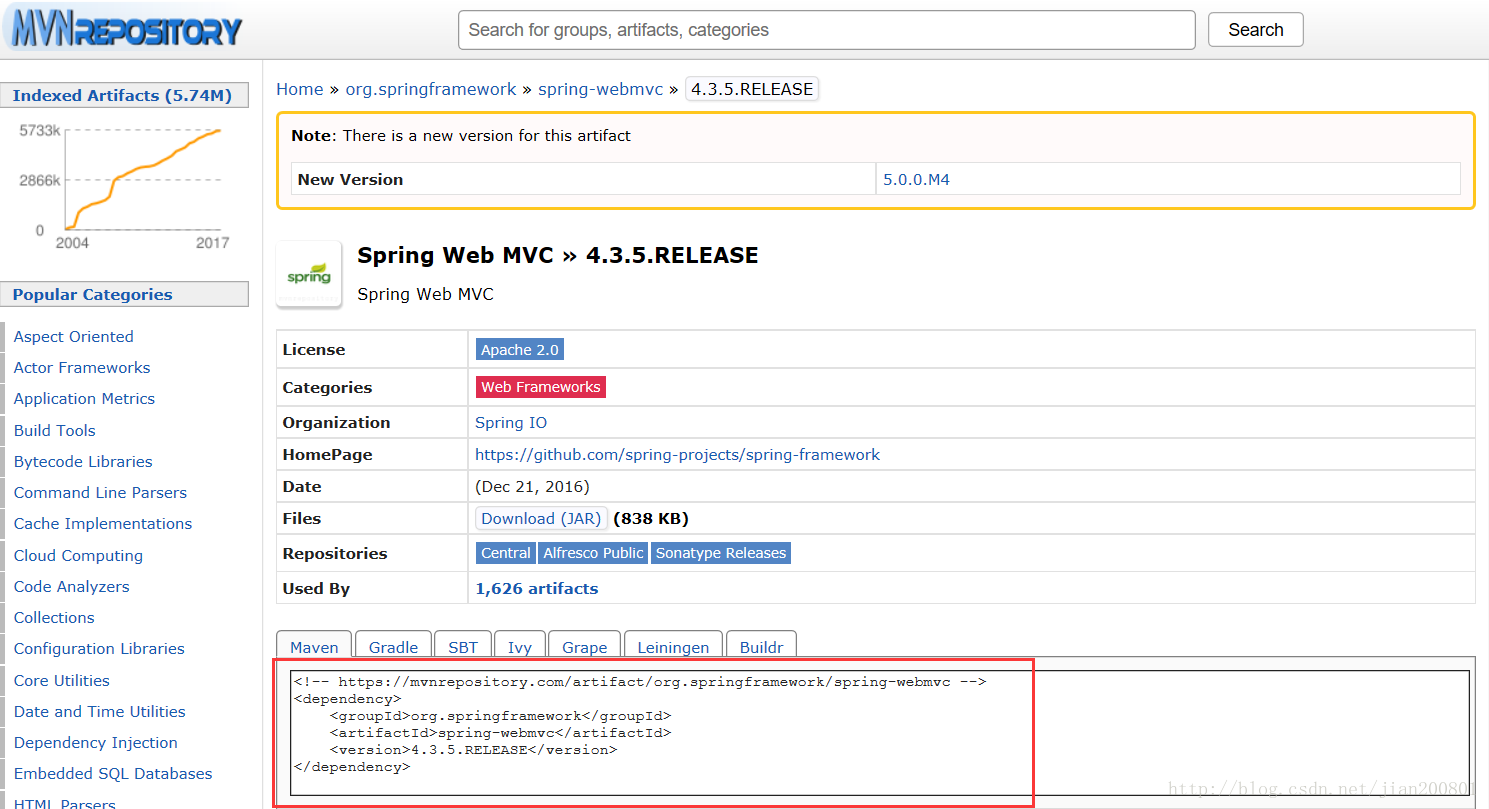Open Application Metrics category
The height and width of the screenshot is (809, 1489).
(84, 399)
